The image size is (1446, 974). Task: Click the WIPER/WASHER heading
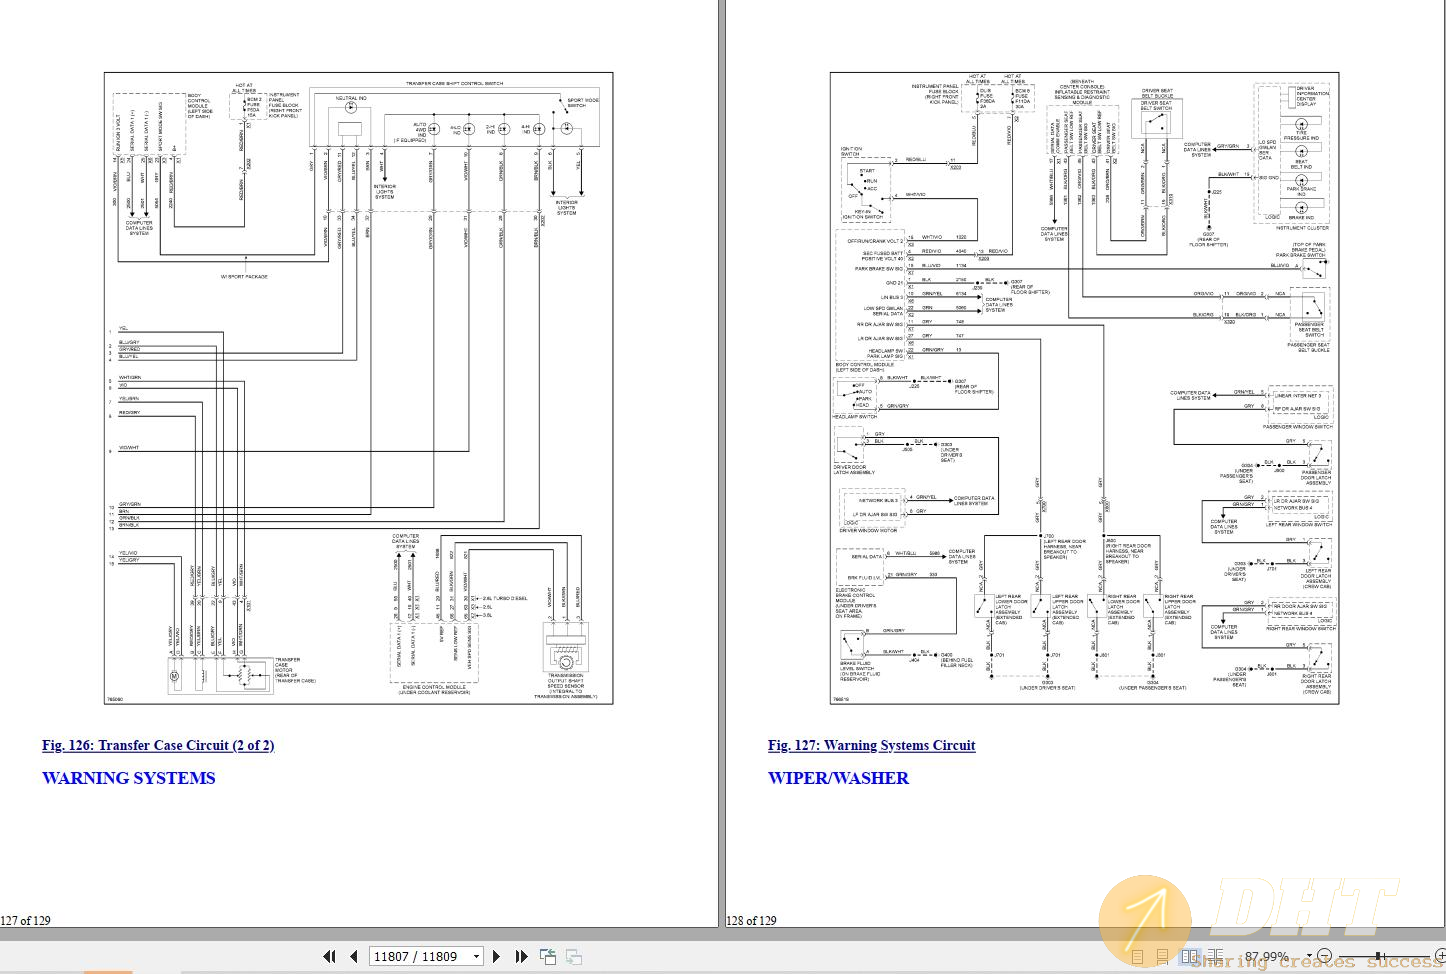point(838,778)
